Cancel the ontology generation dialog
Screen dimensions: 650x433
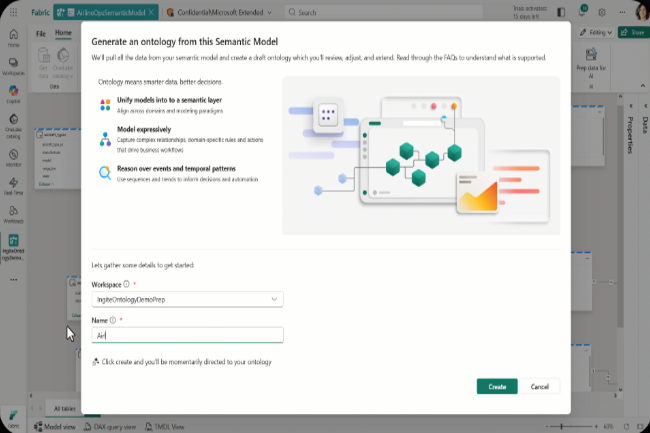539,386
